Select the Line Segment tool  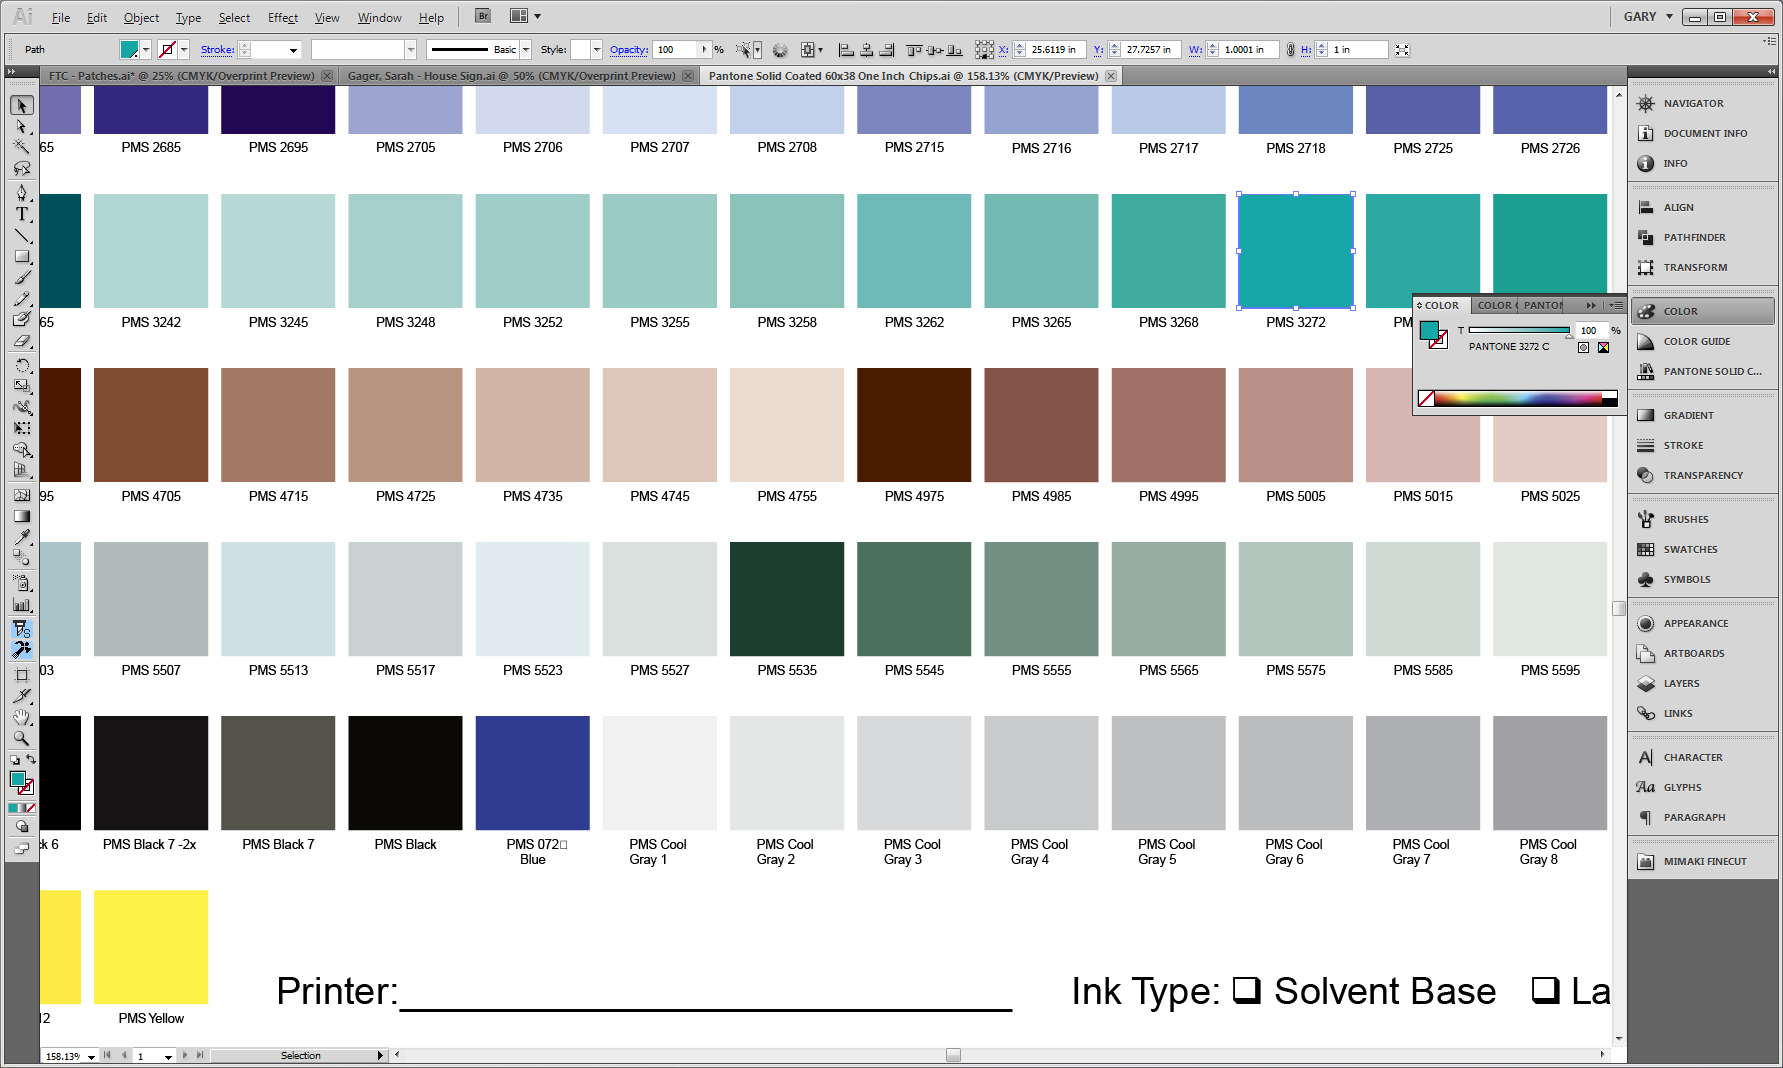22,235
